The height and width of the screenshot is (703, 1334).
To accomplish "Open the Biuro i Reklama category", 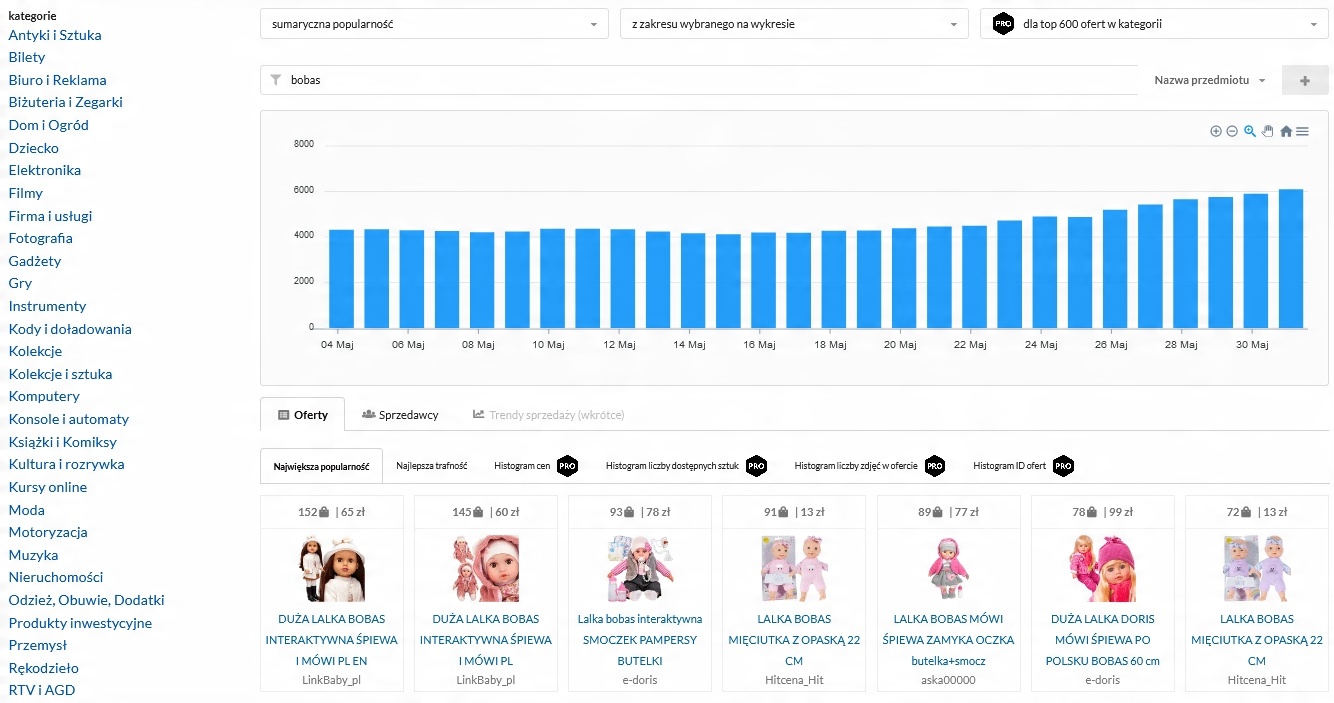I will (57, 80).
